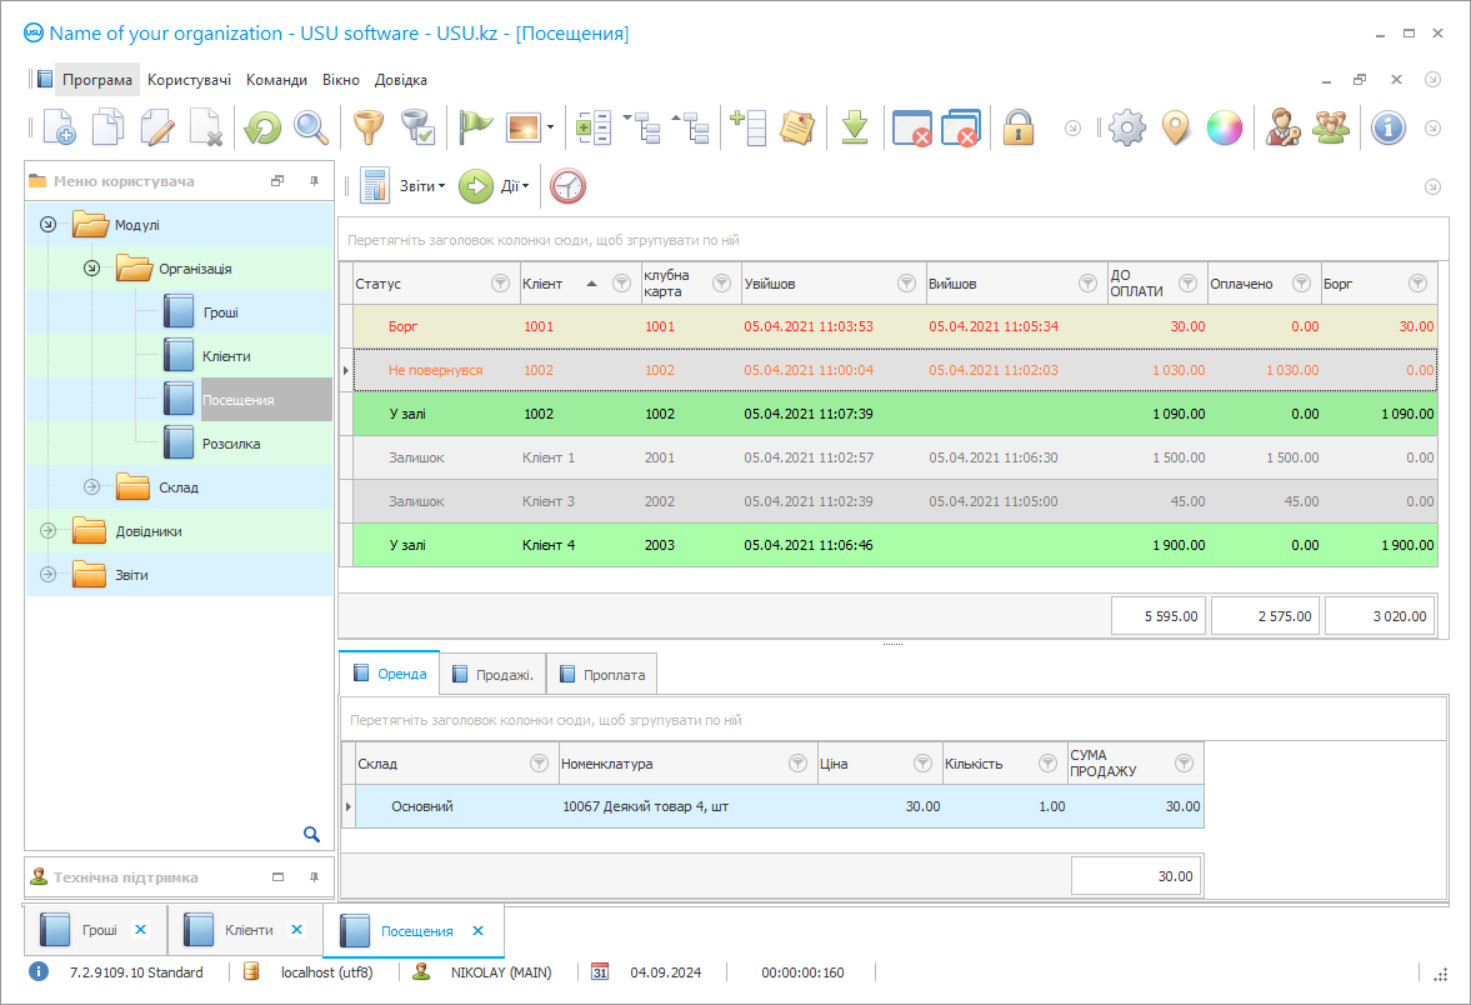
Task: Pin the Меню користувача panel
Action: (x=314, y=181)
